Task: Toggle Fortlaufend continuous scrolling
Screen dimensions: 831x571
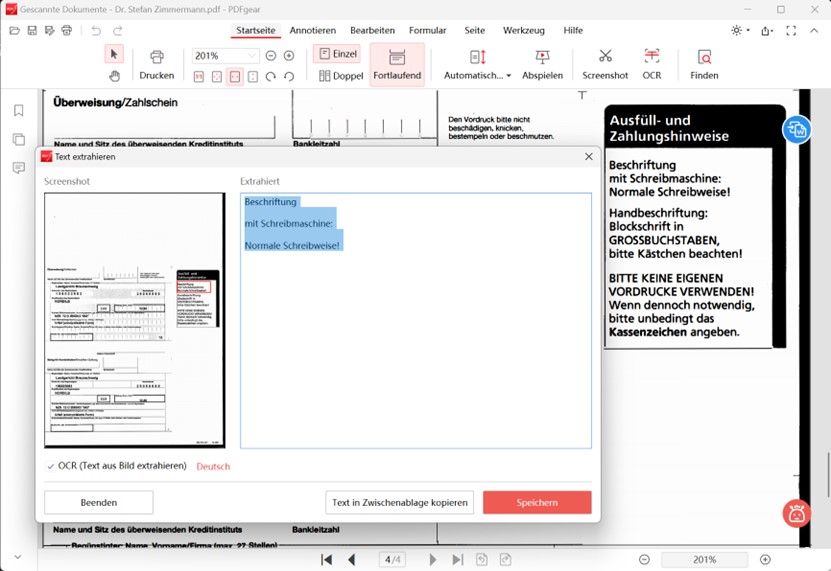Action: tap(397, 65)
